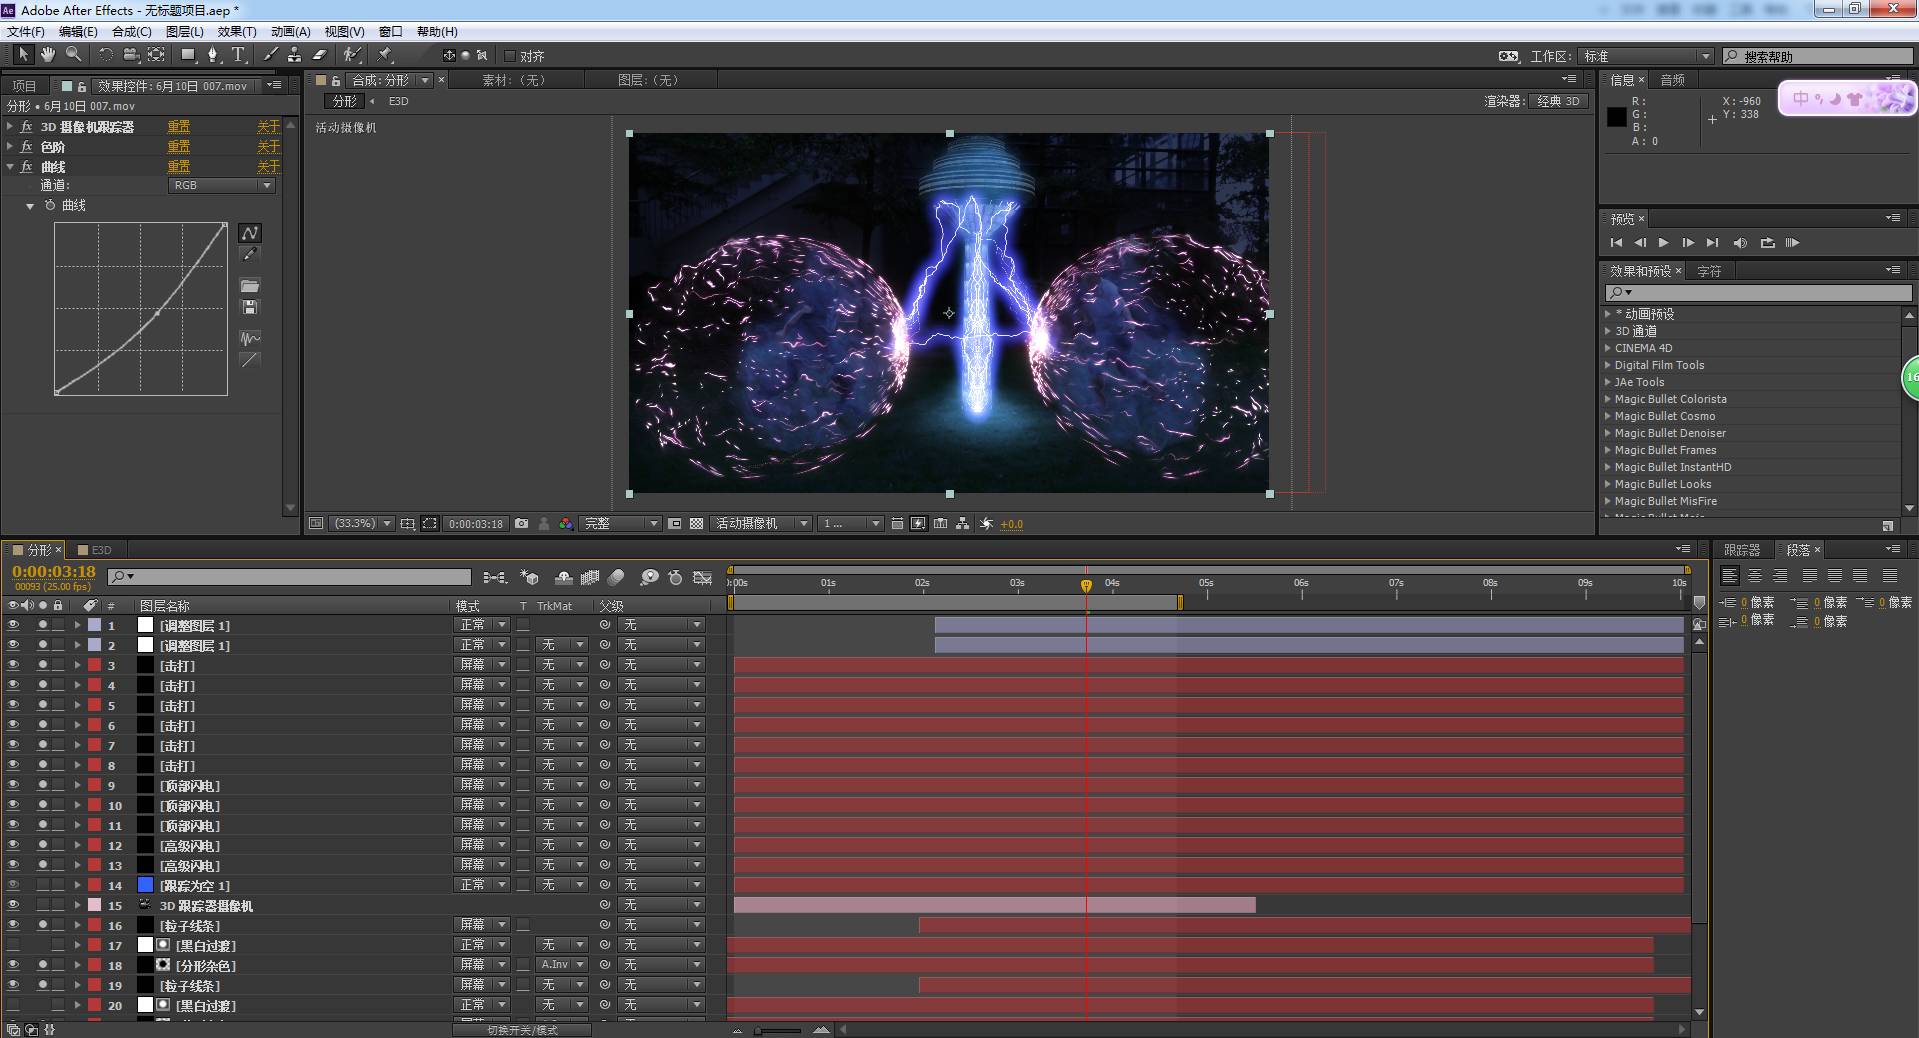Viewport: 1919px width, 1038px height.
Task: Select the Hand tool in toolbar
Action: click(47, 55)
